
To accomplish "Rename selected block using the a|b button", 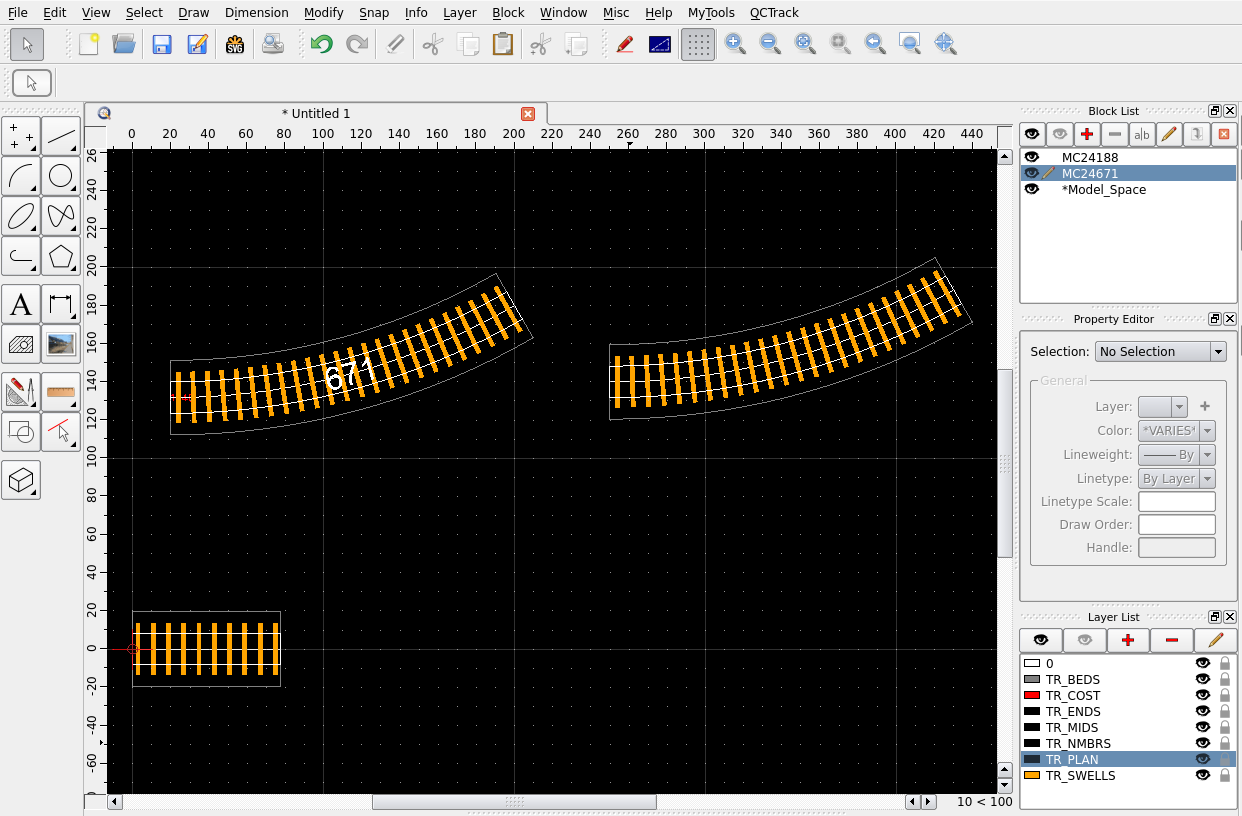I will (1141, 134).
